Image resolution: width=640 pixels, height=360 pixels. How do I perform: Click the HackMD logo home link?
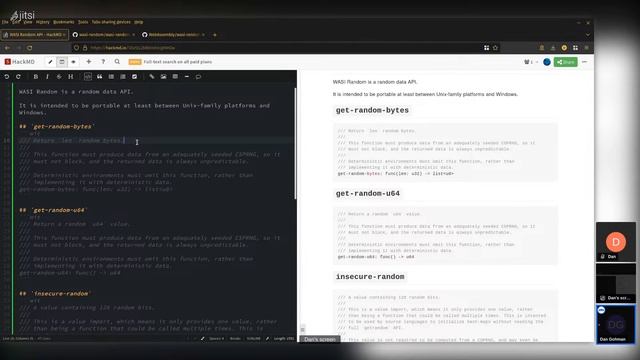[20, 62]
